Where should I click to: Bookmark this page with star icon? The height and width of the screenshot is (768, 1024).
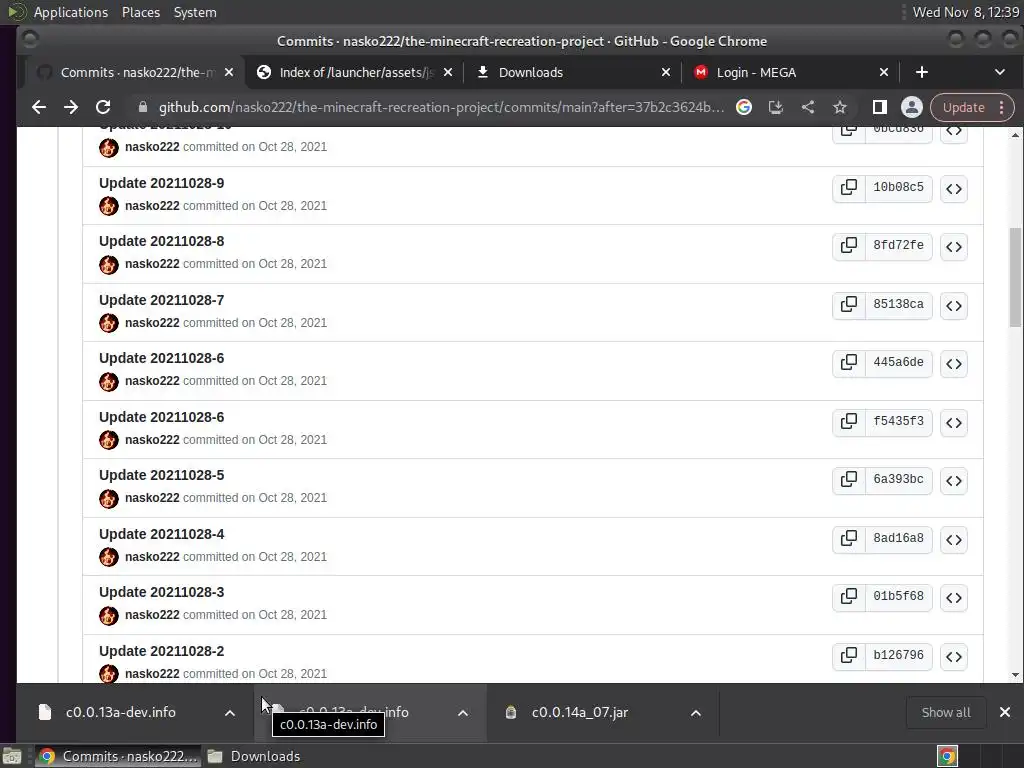pos(840,107)
